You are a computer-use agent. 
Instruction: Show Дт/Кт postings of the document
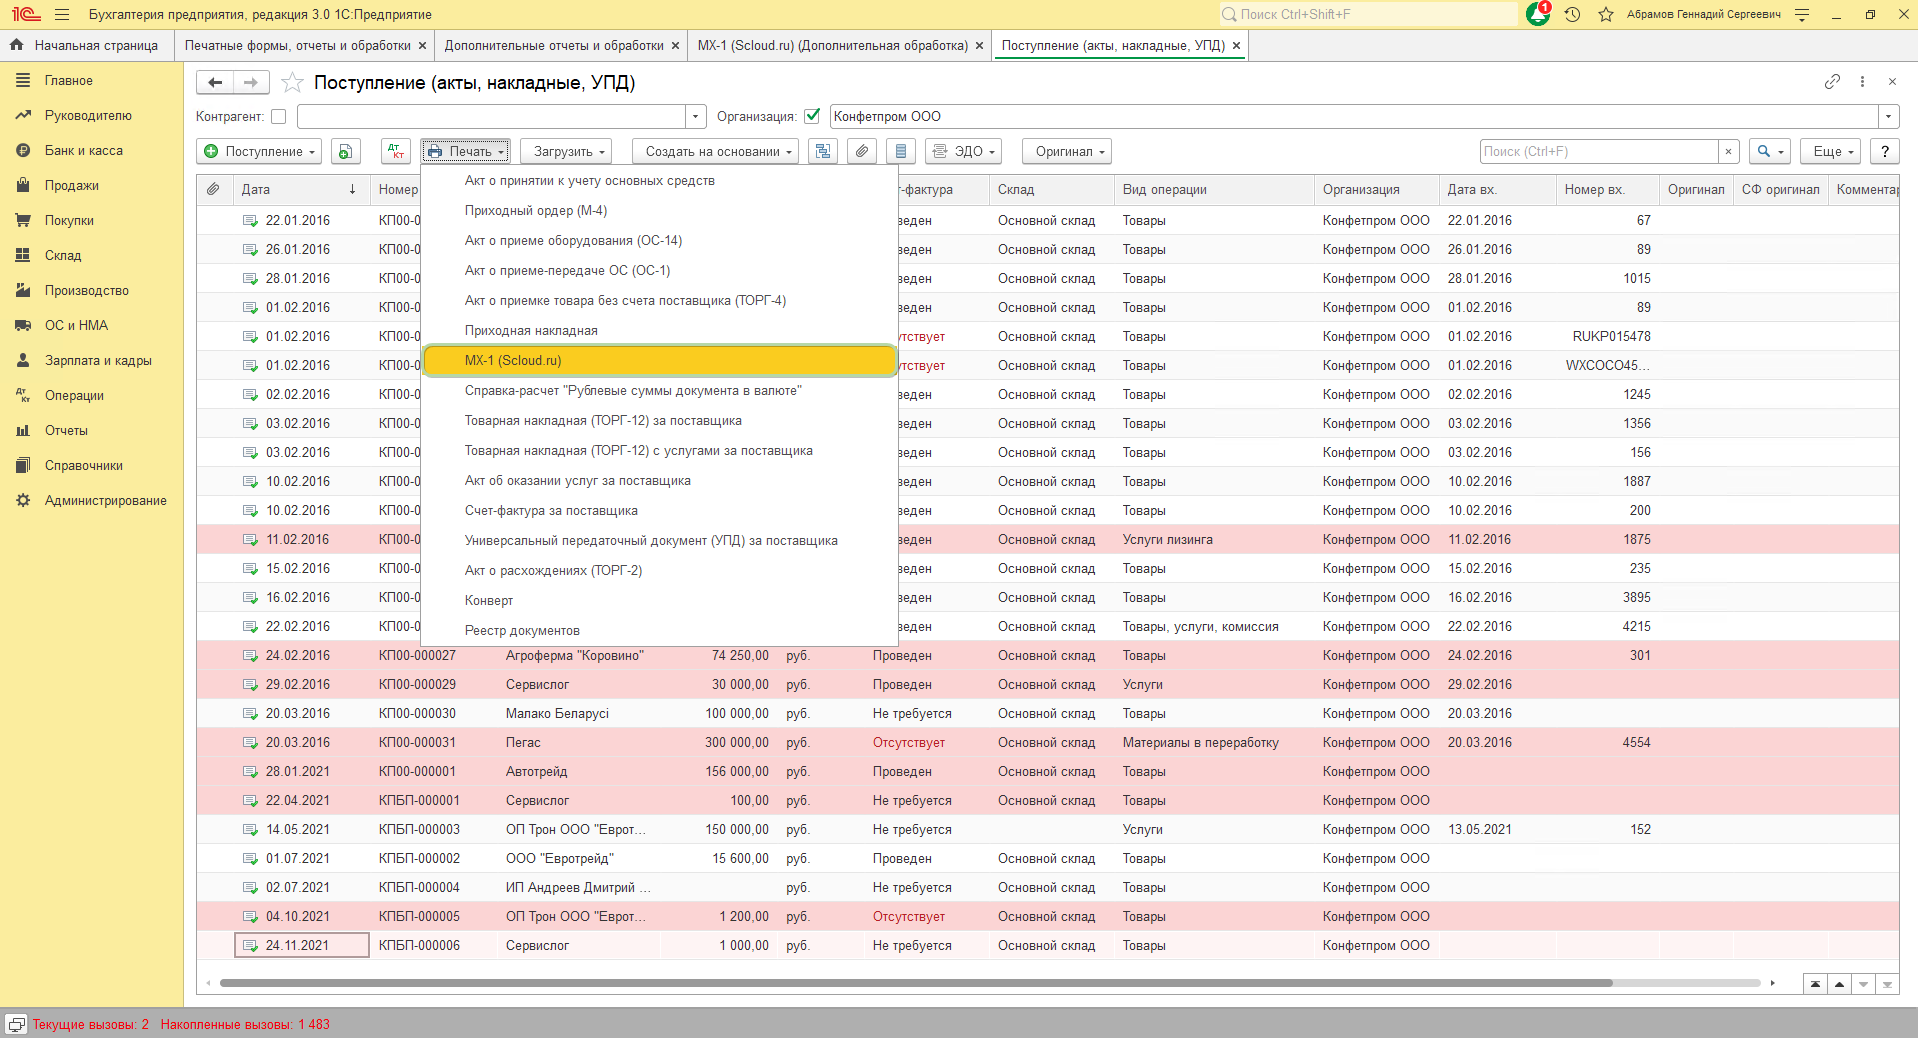[x=396, y=152]
